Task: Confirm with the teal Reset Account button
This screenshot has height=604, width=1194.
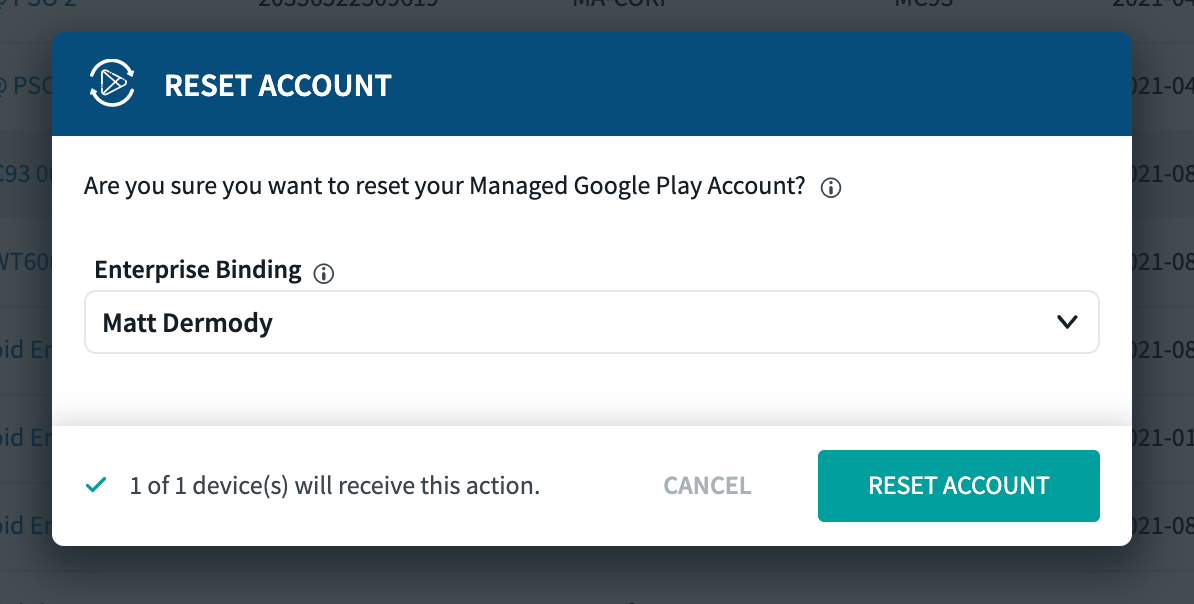Action: [958, 486]
